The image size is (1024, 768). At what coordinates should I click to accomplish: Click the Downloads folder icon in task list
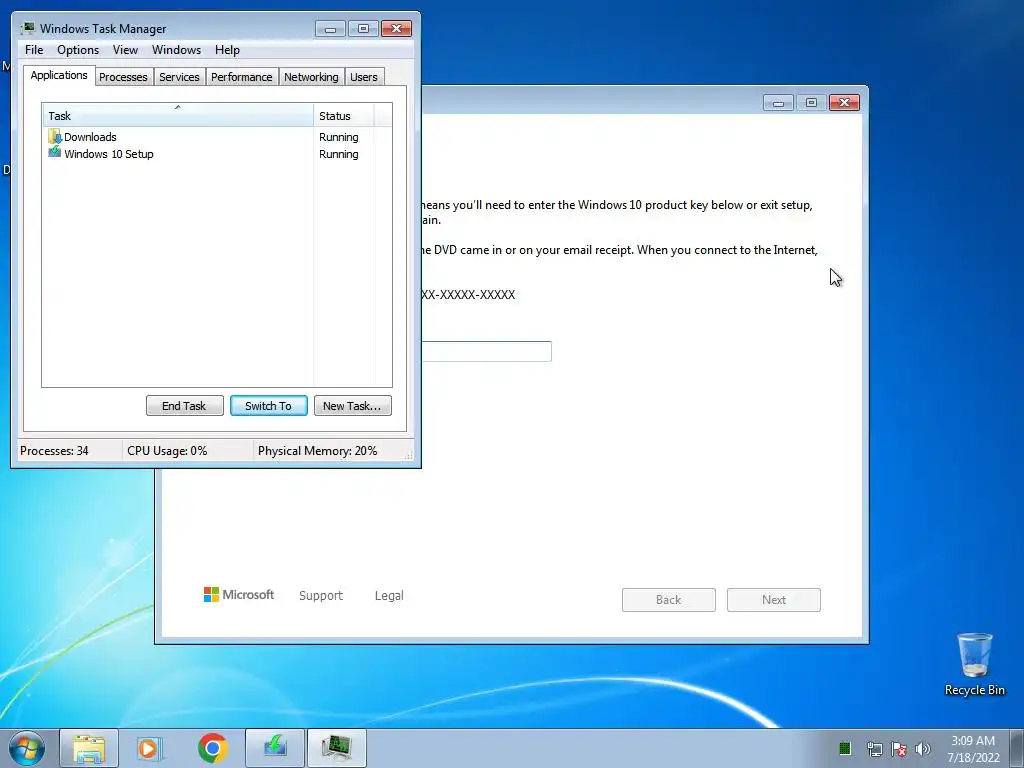tap(55, 136)
